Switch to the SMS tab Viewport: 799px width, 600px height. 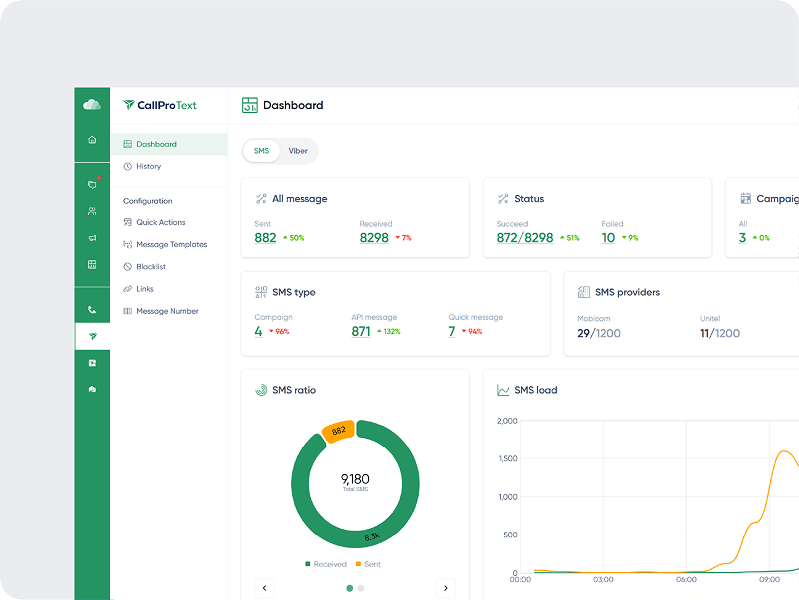pyautogui.click(x=261, y=151)
